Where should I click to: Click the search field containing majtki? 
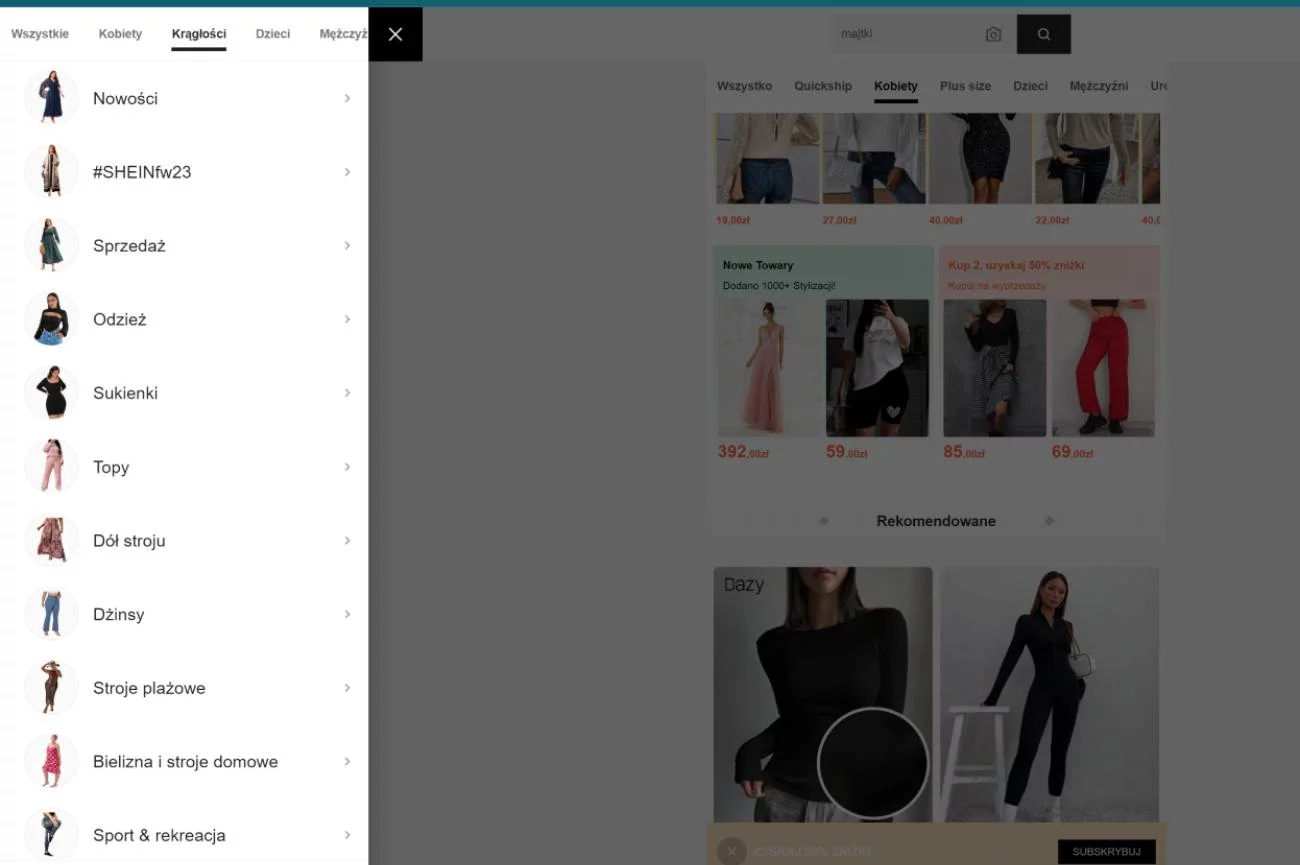tap(905, 34)
